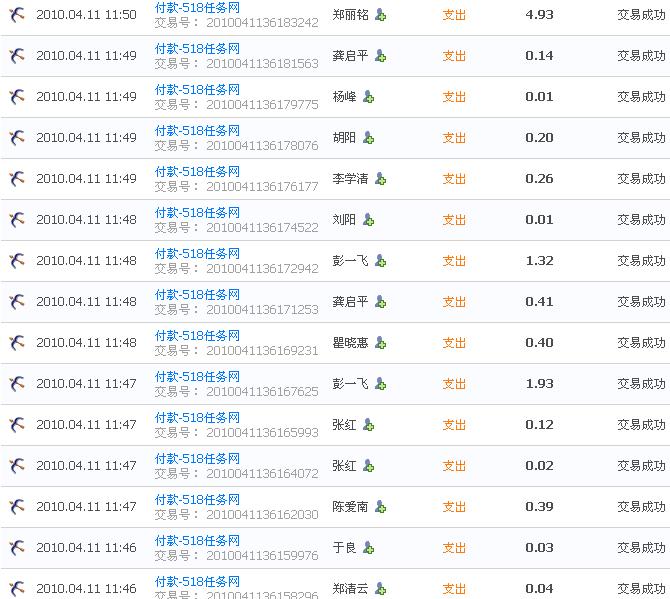The height and width of the screenshot is (599, 670).
Task: Add 胡阳 as contact via icon
Action: (368, 138)
